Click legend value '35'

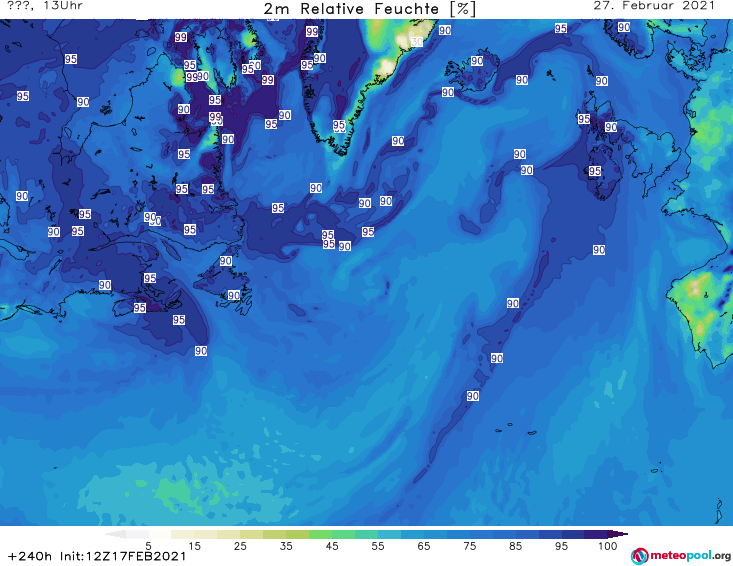click(286, 546)
